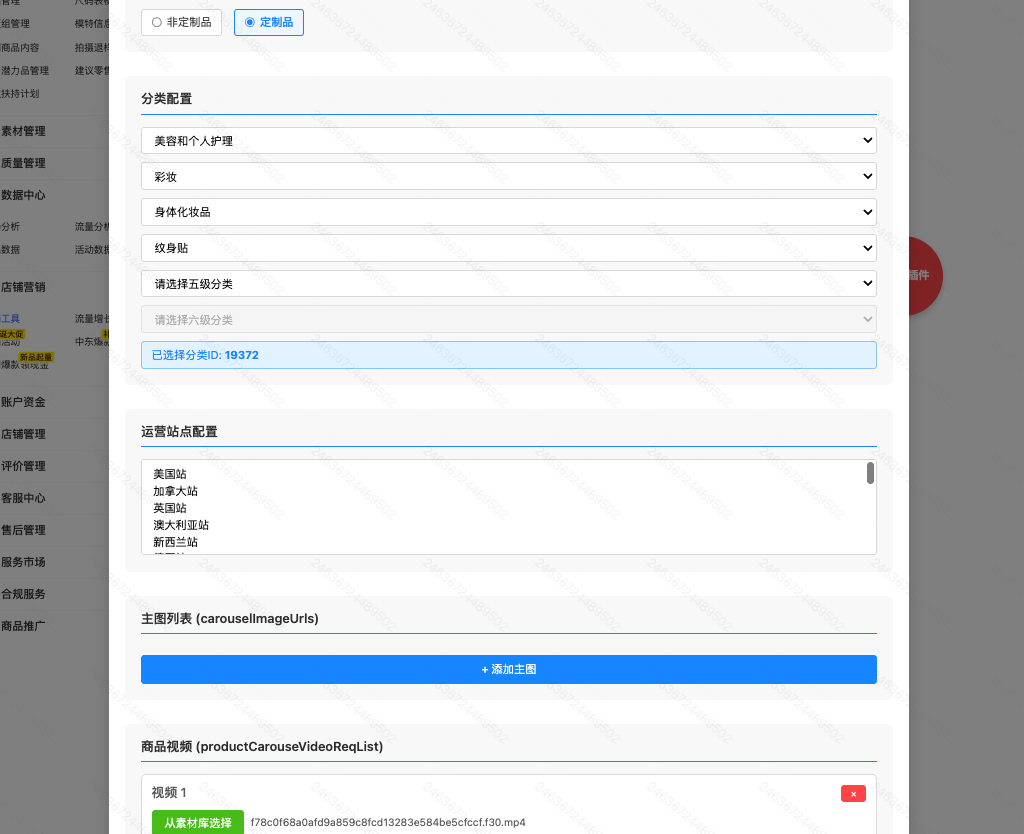Open the 请选择五级分类 dropdown
The image size is (1024, 834).
pyautogui.click(x=508, y=283)
